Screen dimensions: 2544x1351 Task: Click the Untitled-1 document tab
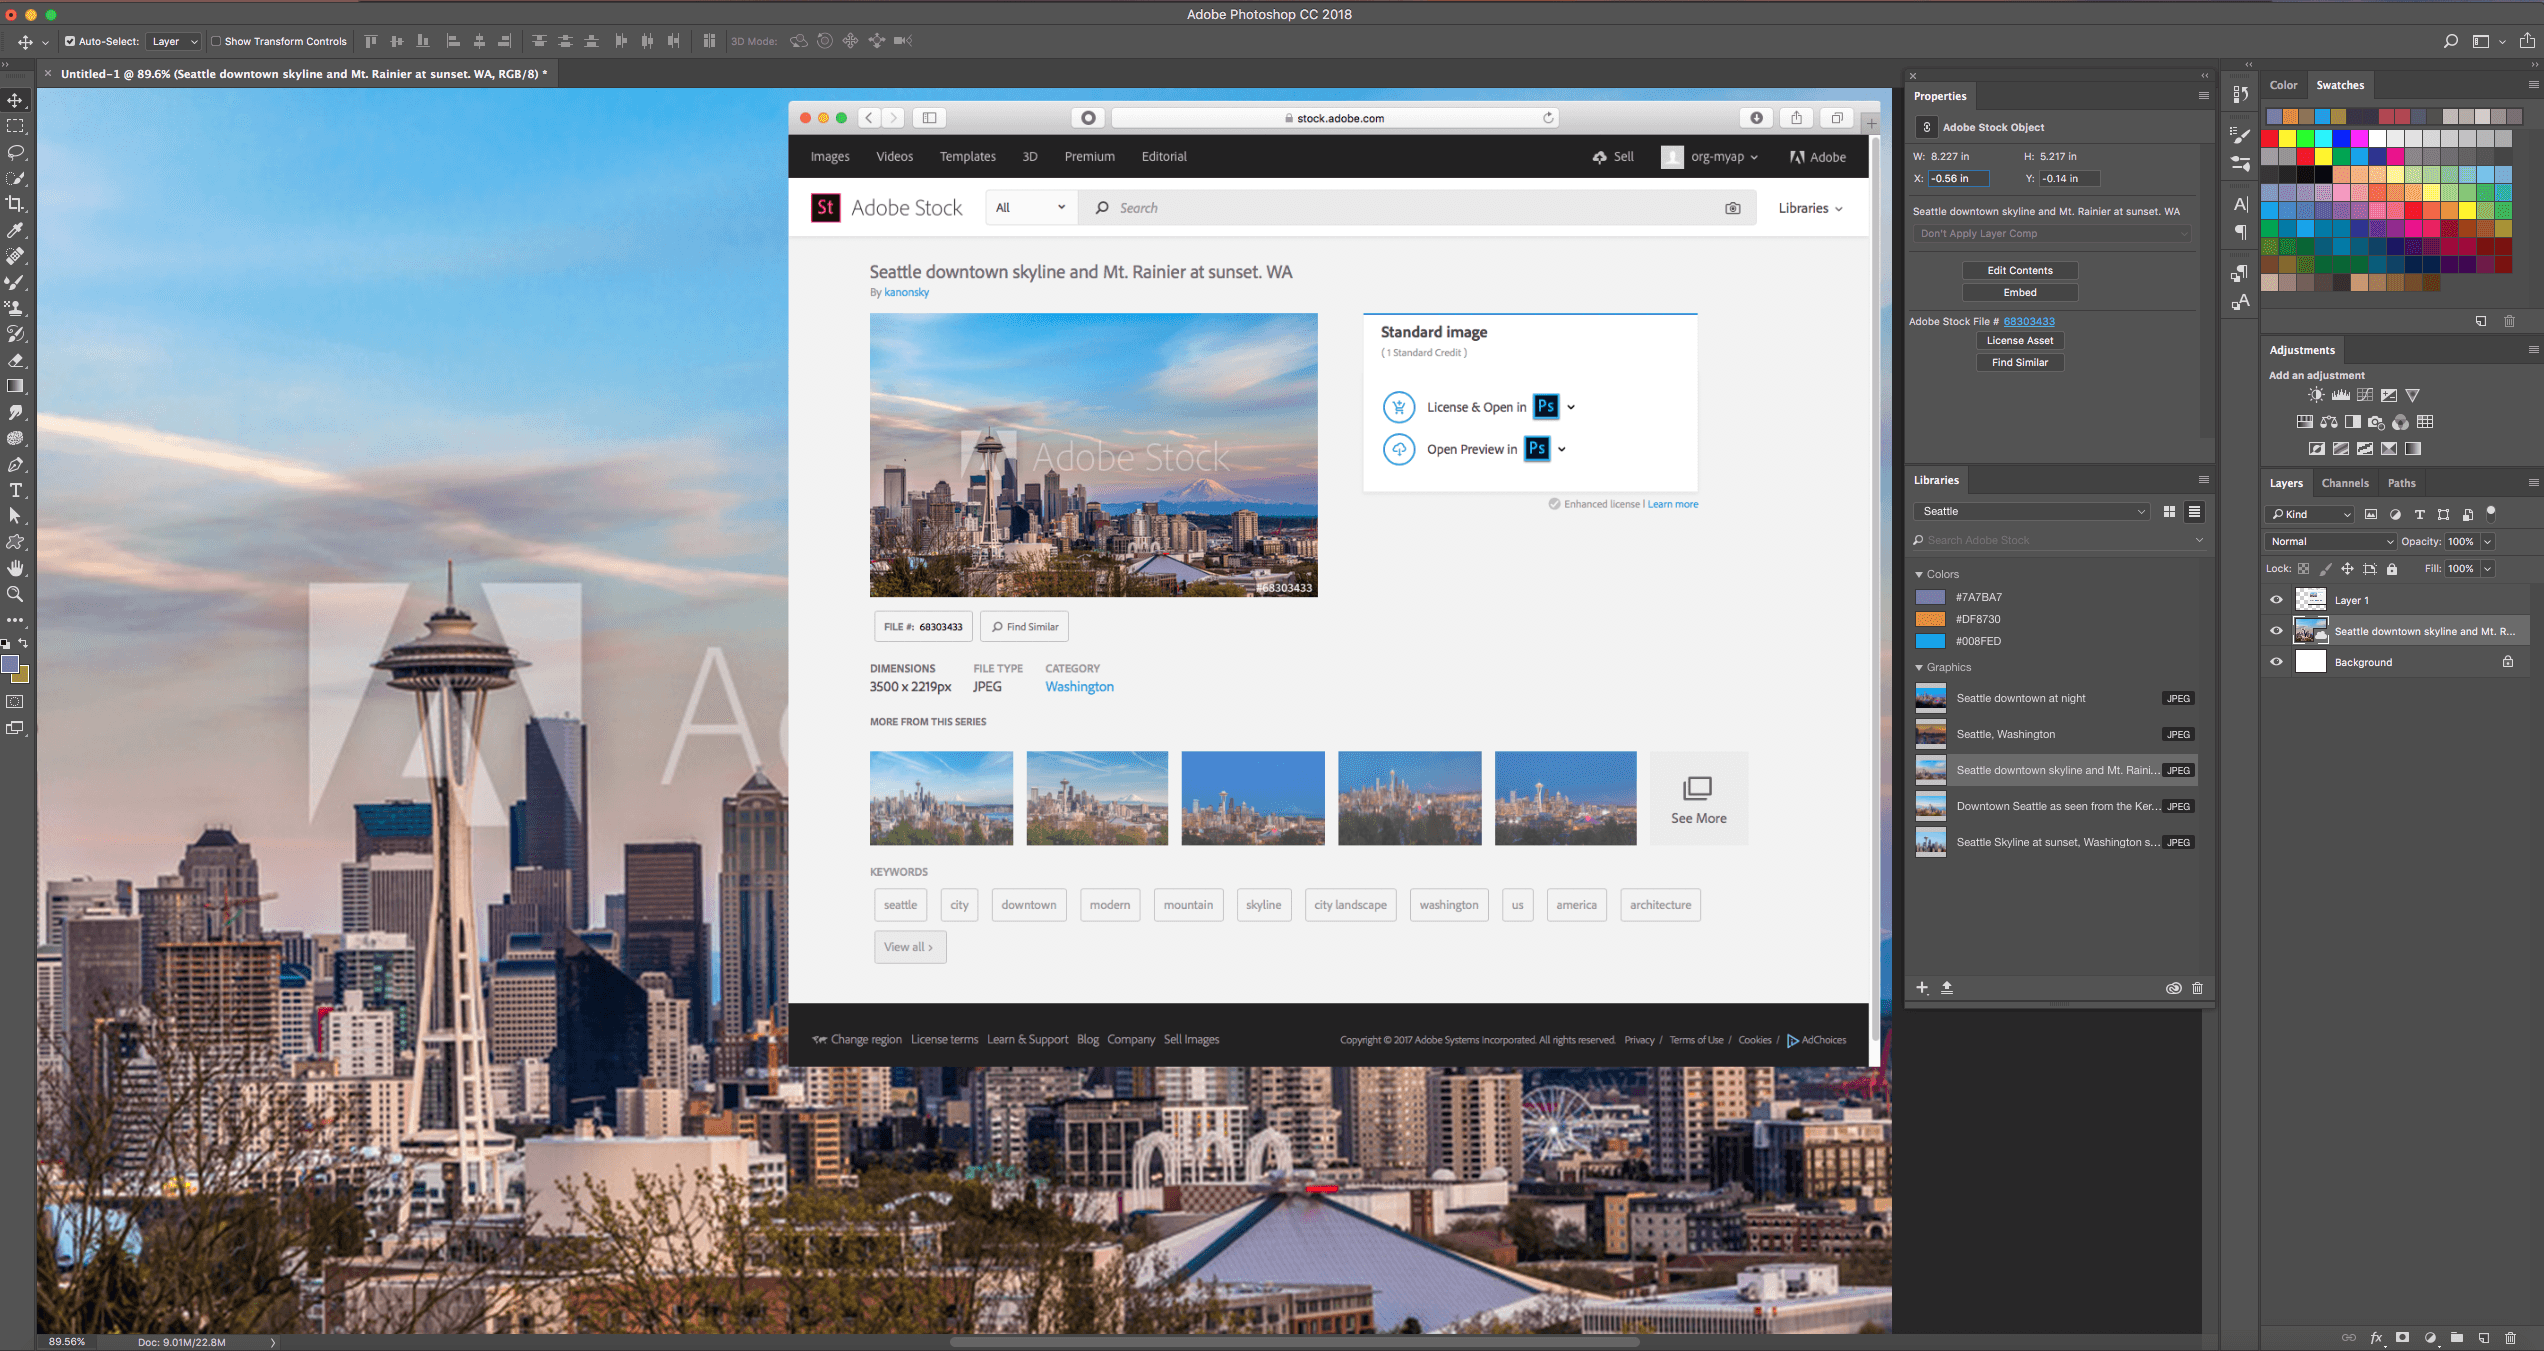[x=304, y=74]
